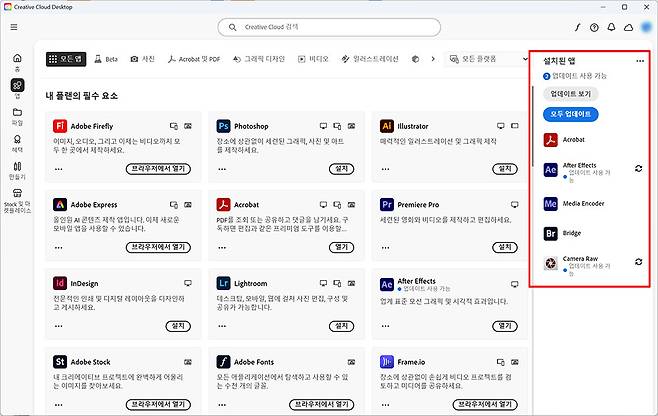The width and height of the screenshot is (658, 416).
Task: Open the help question mark icon
Action: pyautogui.click(x=595, y=27)
